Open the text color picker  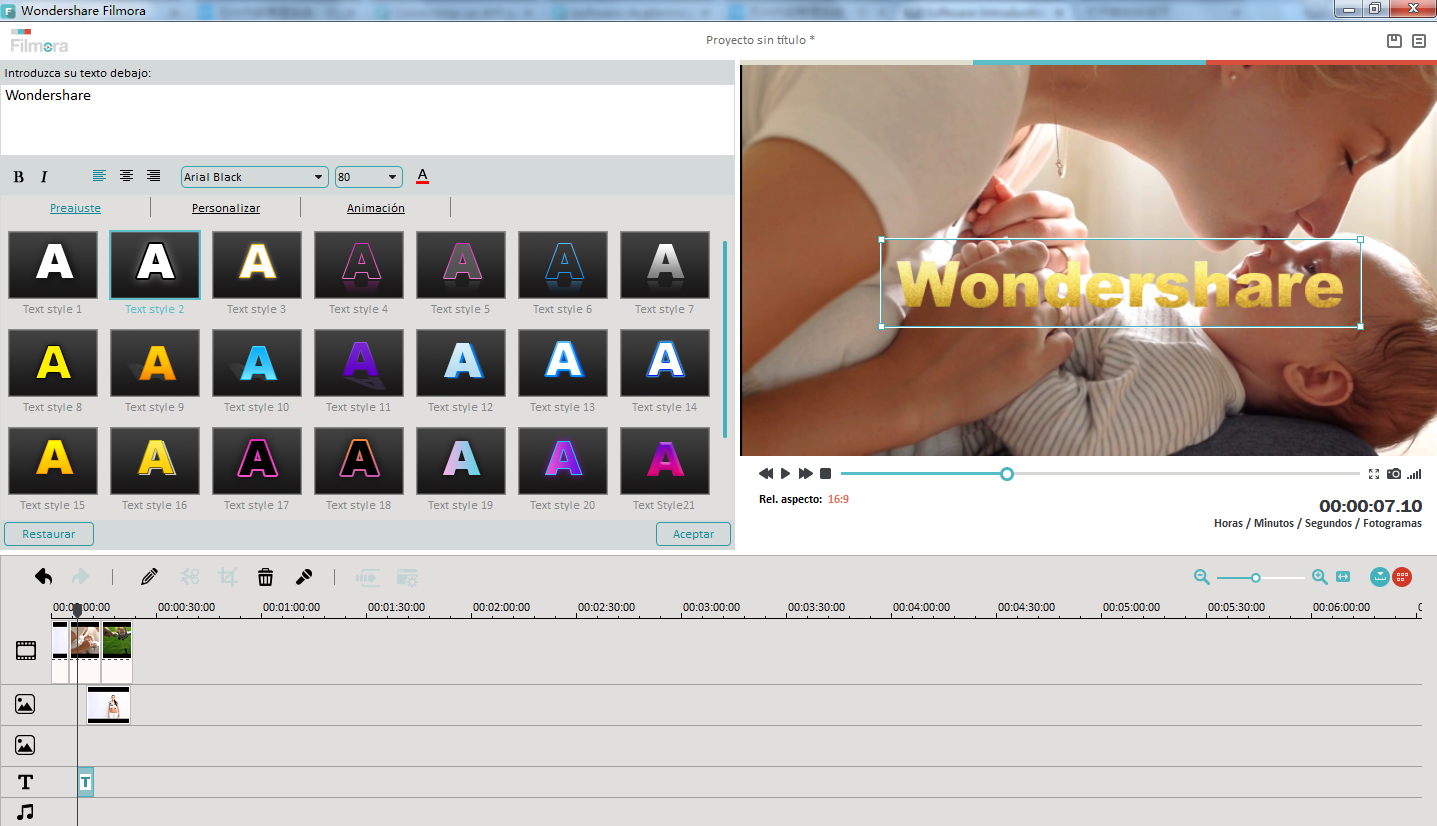422,176
